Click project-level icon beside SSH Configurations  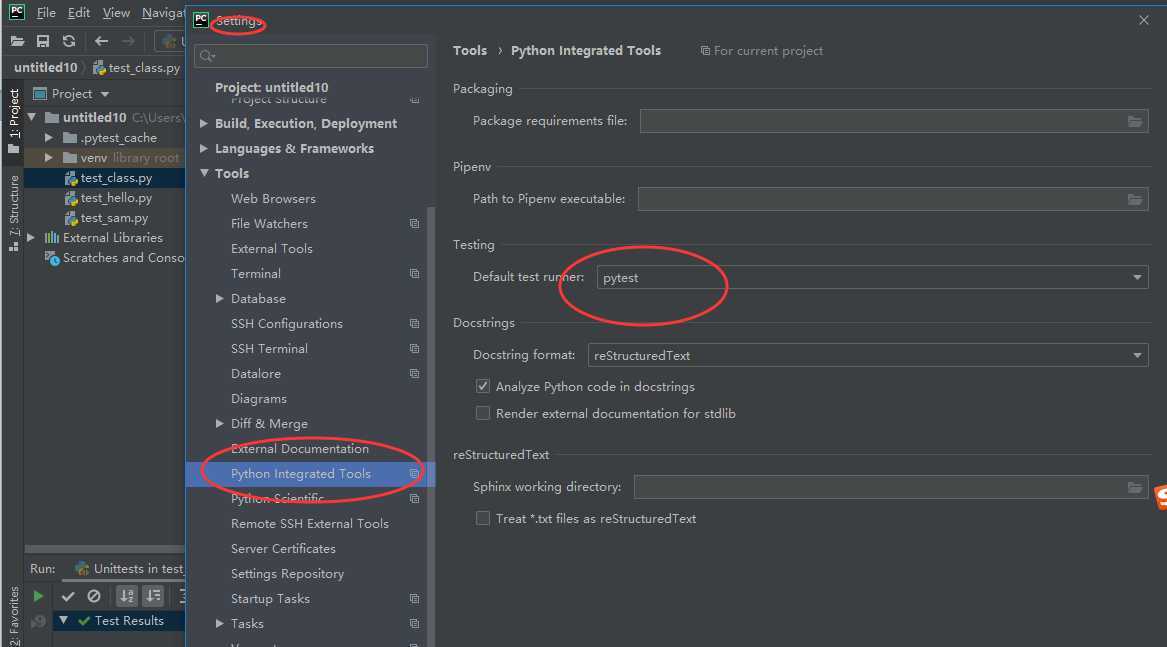coord(415,323)
